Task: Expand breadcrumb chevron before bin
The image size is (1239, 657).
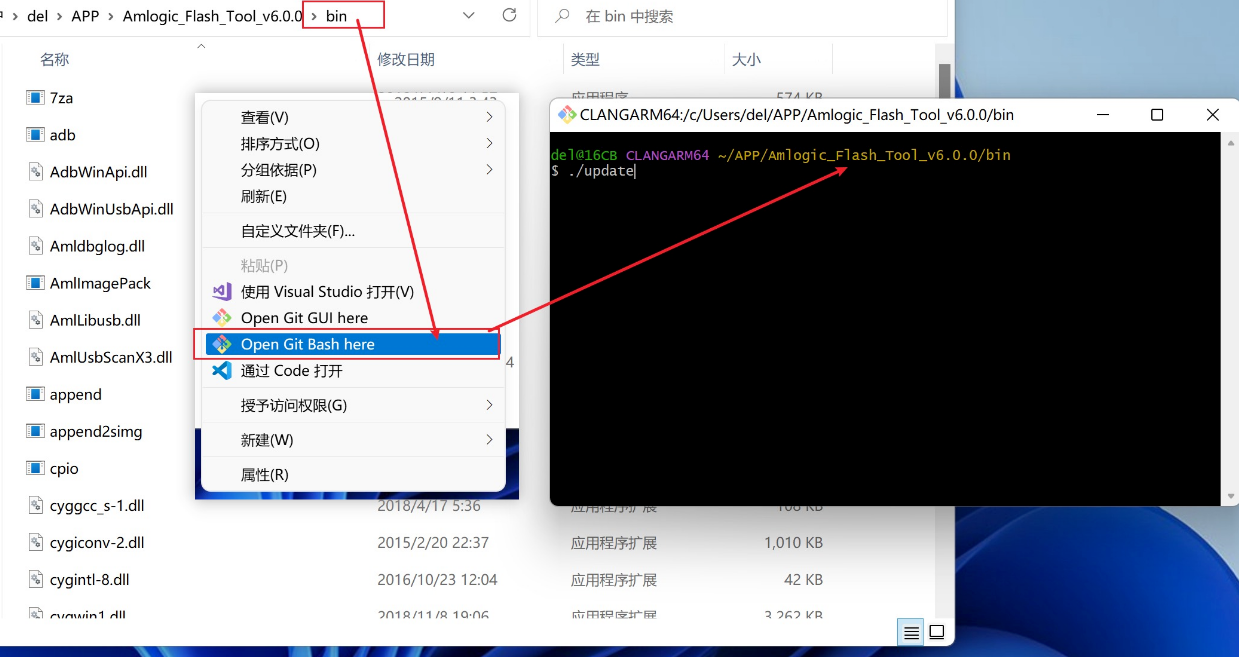Action: 313,16
